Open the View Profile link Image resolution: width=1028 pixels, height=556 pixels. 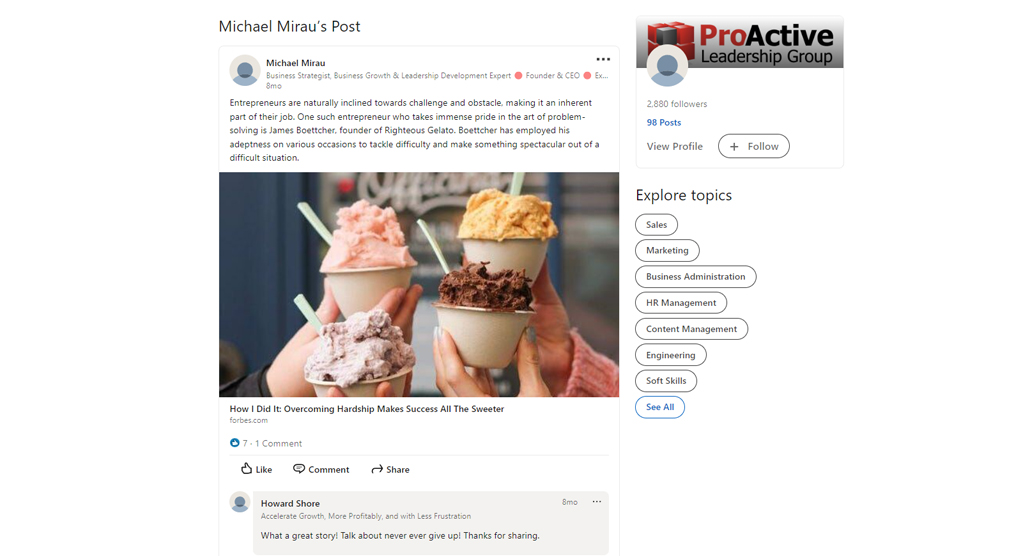click(674, 146)
